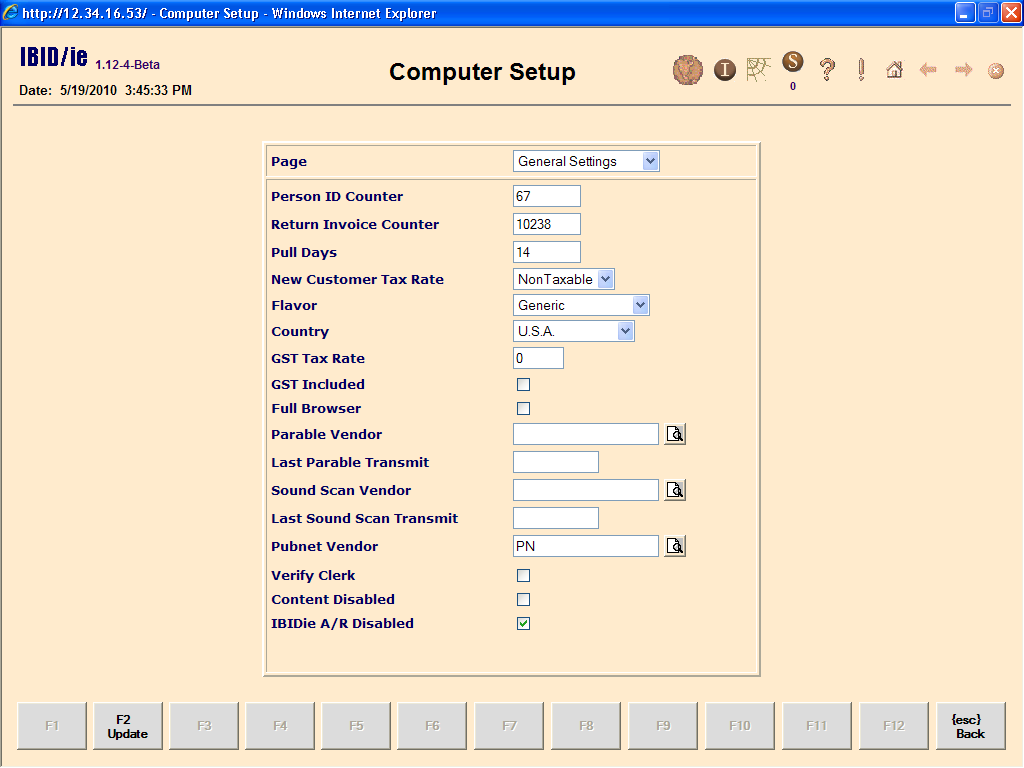
Task: Open Parable Vendor lookup icon
Action: coord(676,434)
